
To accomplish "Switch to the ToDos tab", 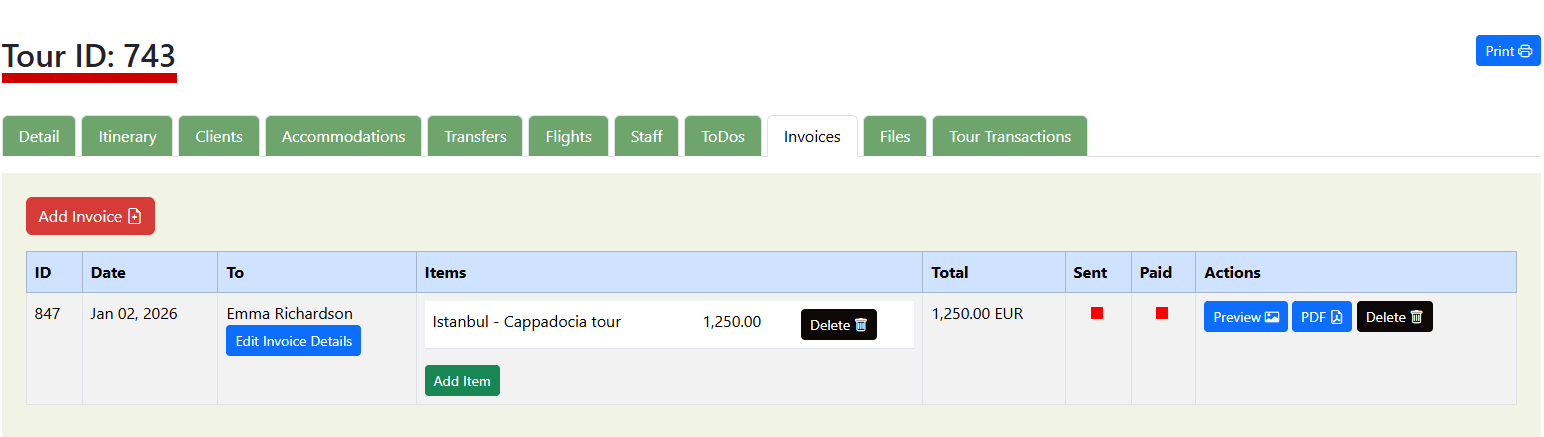I will pos(723,137).
